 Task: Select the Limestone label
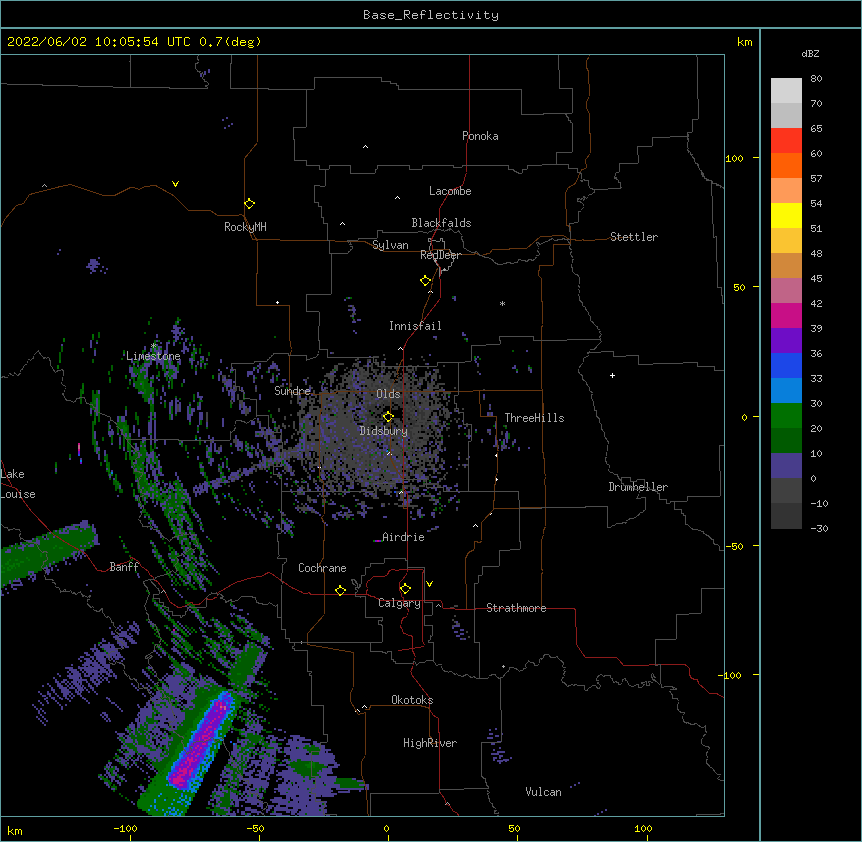pyautogui.click(x=153, y=356)
